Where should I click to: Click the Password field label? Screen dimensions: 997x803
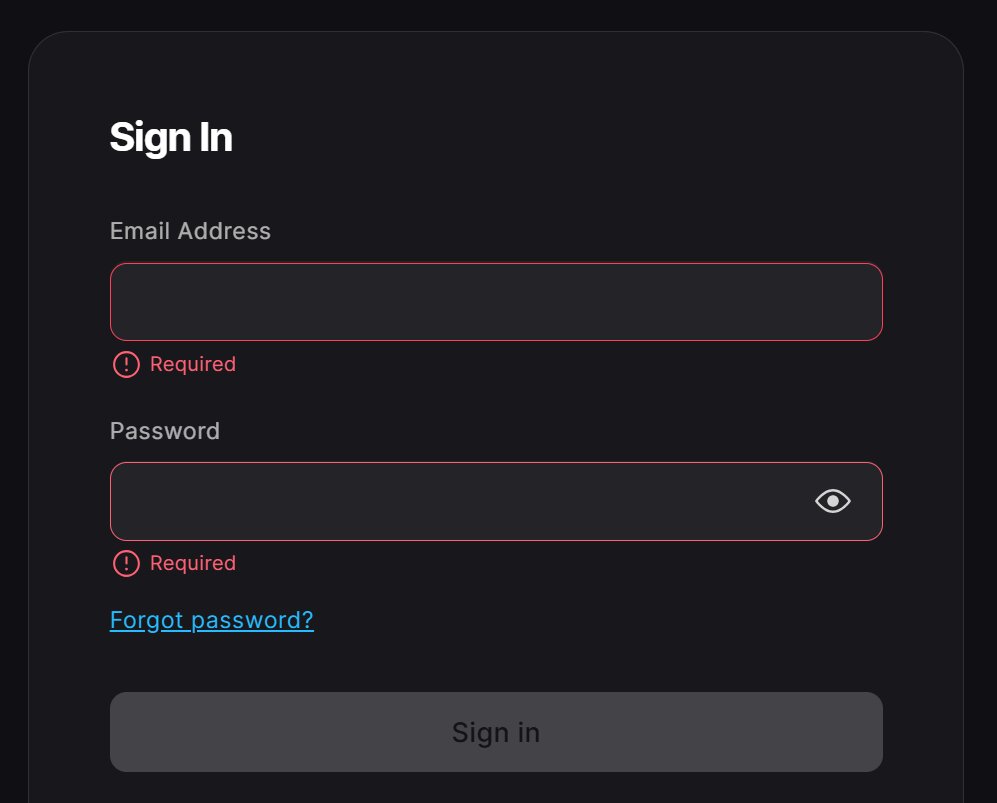click(164, 431)
